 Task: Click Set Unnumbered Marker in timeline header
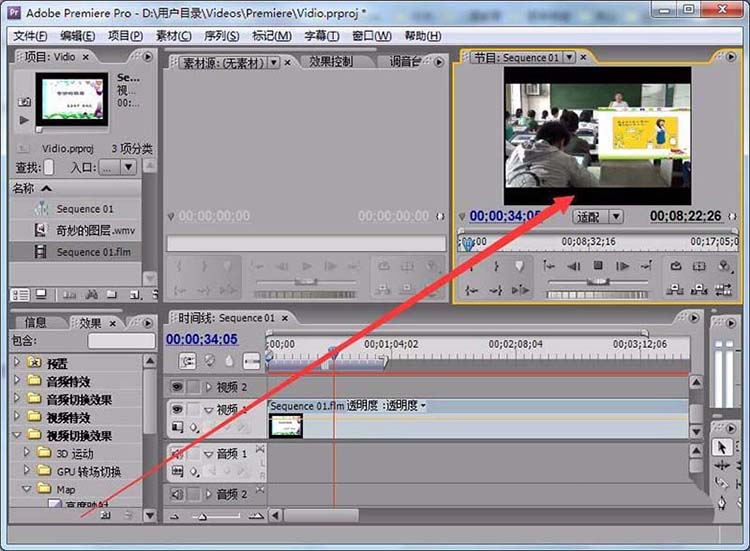pyautogui.click(x=229, y=361)
